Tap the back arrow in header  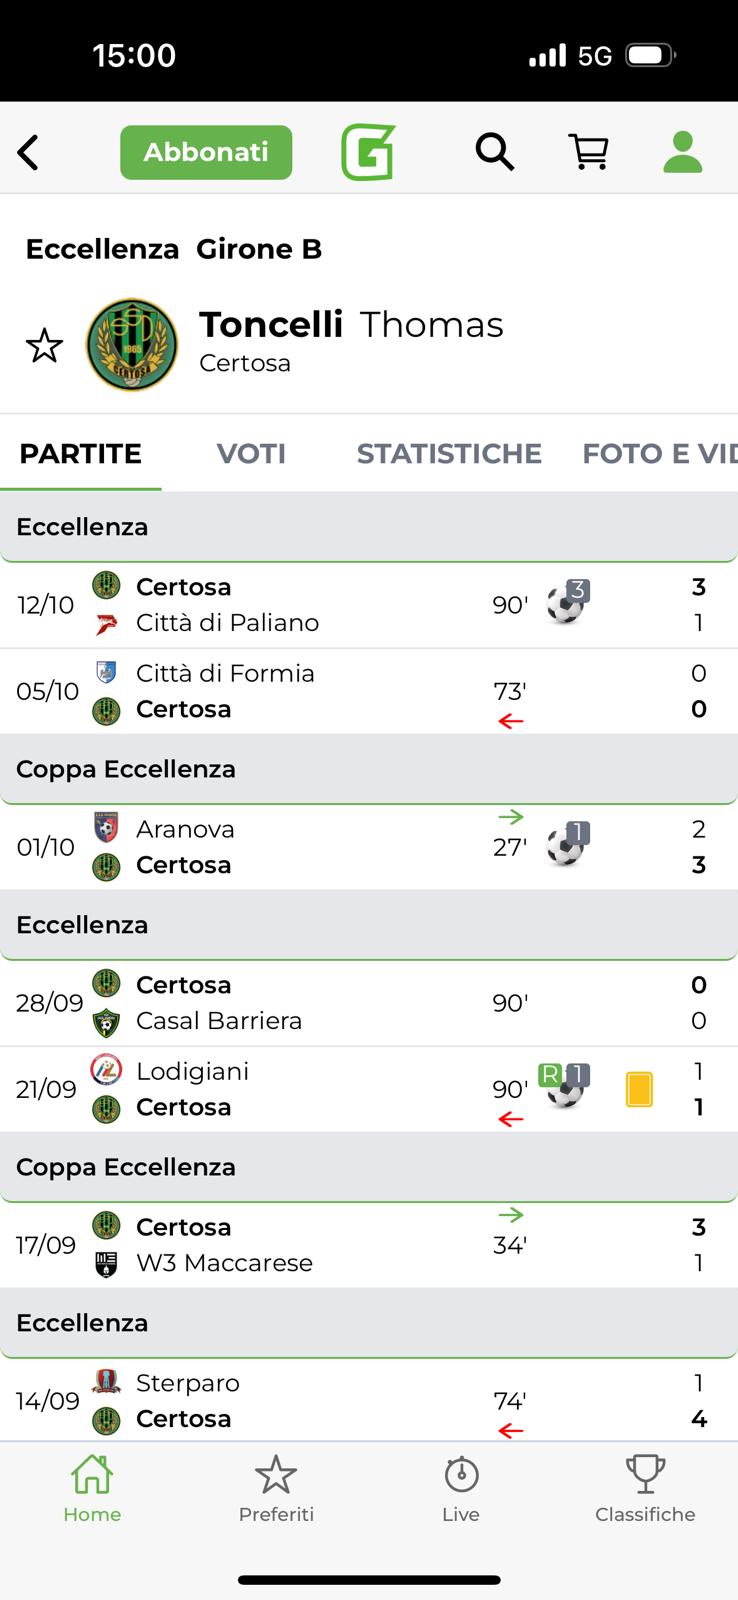[29, 153]
